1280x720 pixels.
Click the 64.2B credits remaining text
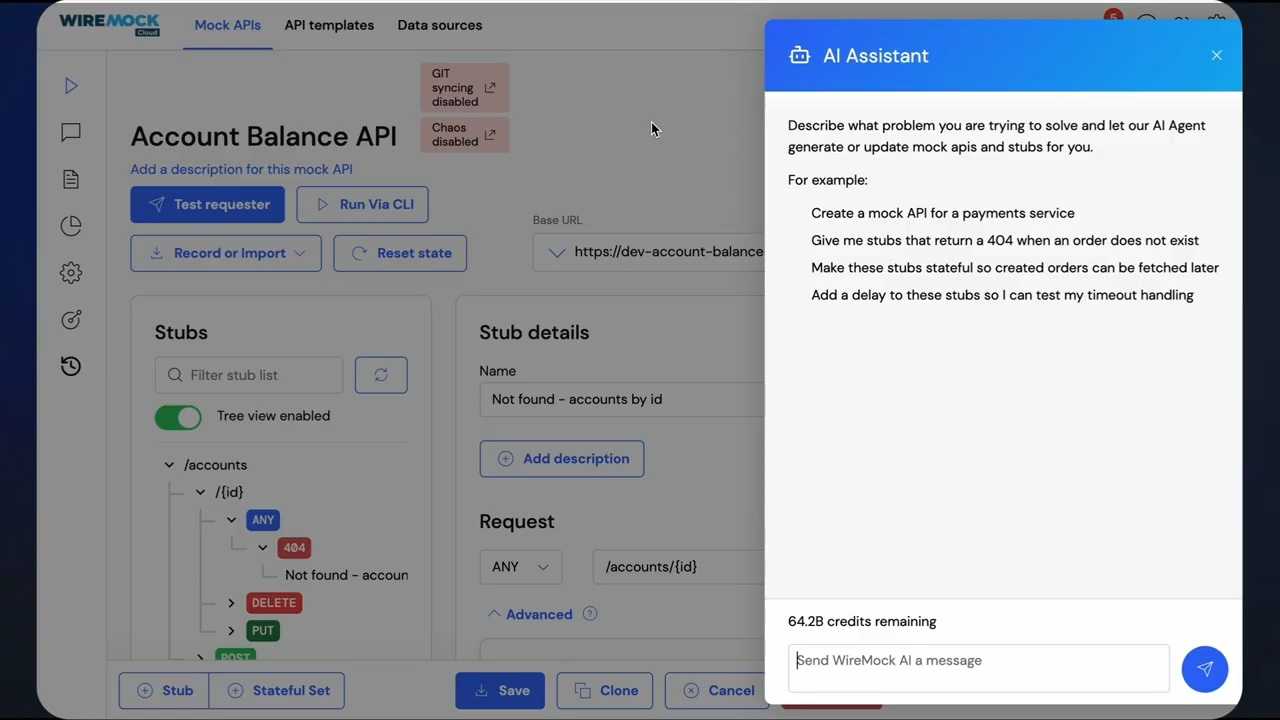click(x=862, y=622)
